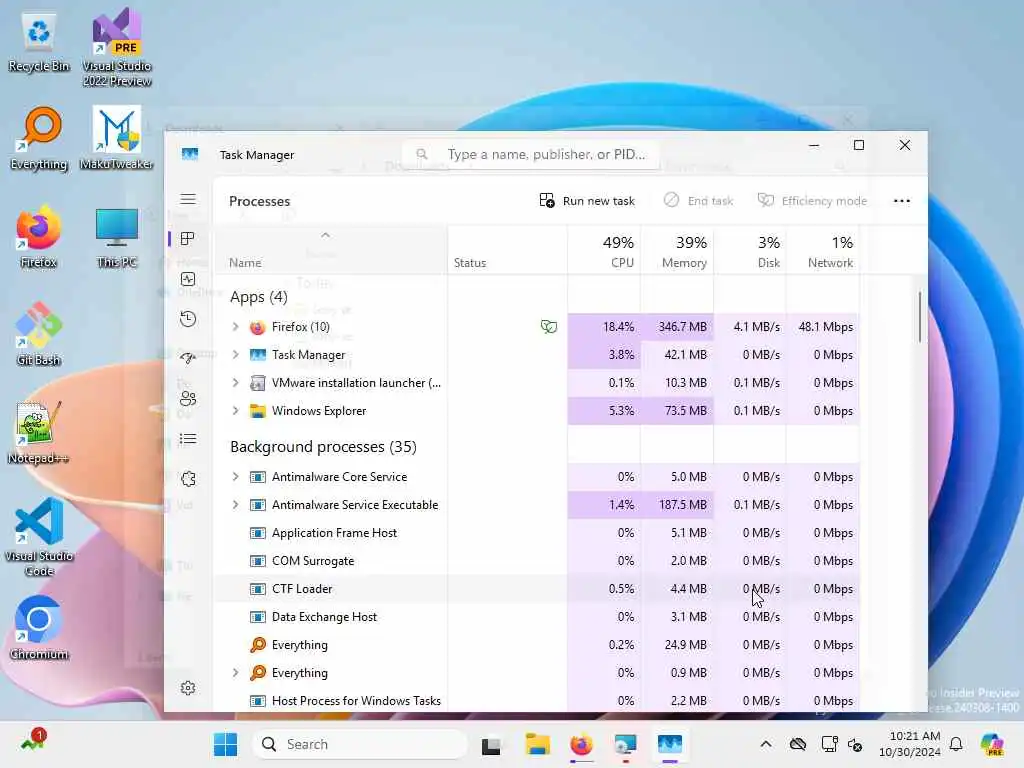Sort by CPU usage column
Viewport: 1024px width, 768px height.
[x=604, y=251]
